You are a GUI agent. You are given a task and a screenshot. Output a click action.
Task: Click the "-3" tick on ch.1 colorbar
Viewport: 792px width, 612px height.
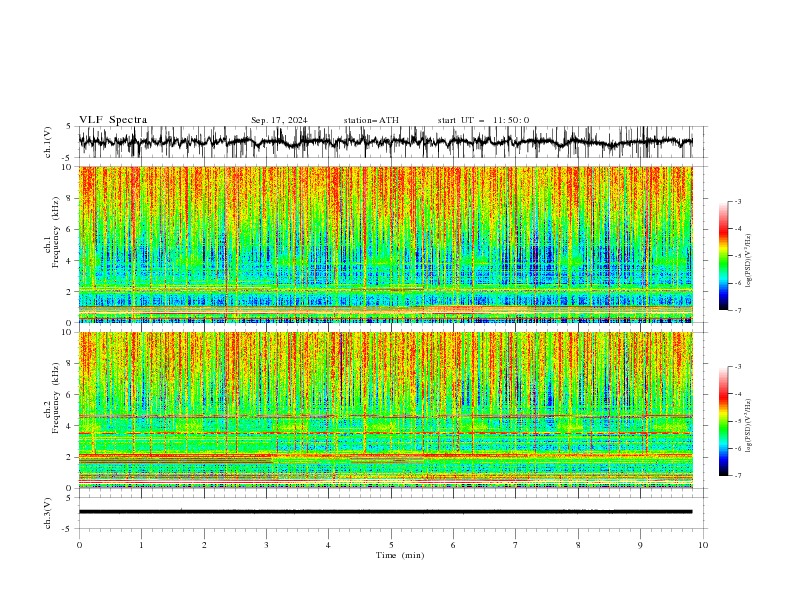(737, 201)
